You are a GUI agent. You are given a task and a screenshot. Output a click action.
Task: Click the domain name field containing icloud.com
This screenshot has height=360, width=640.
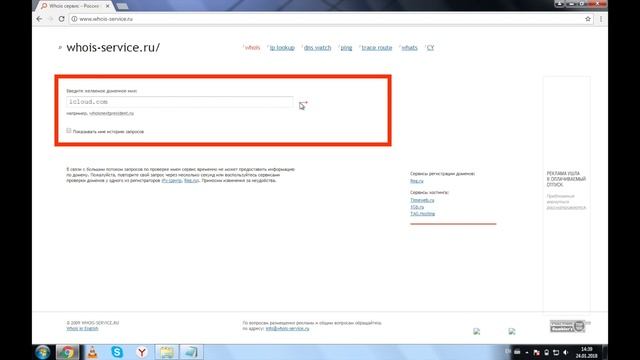coord(180,102)
